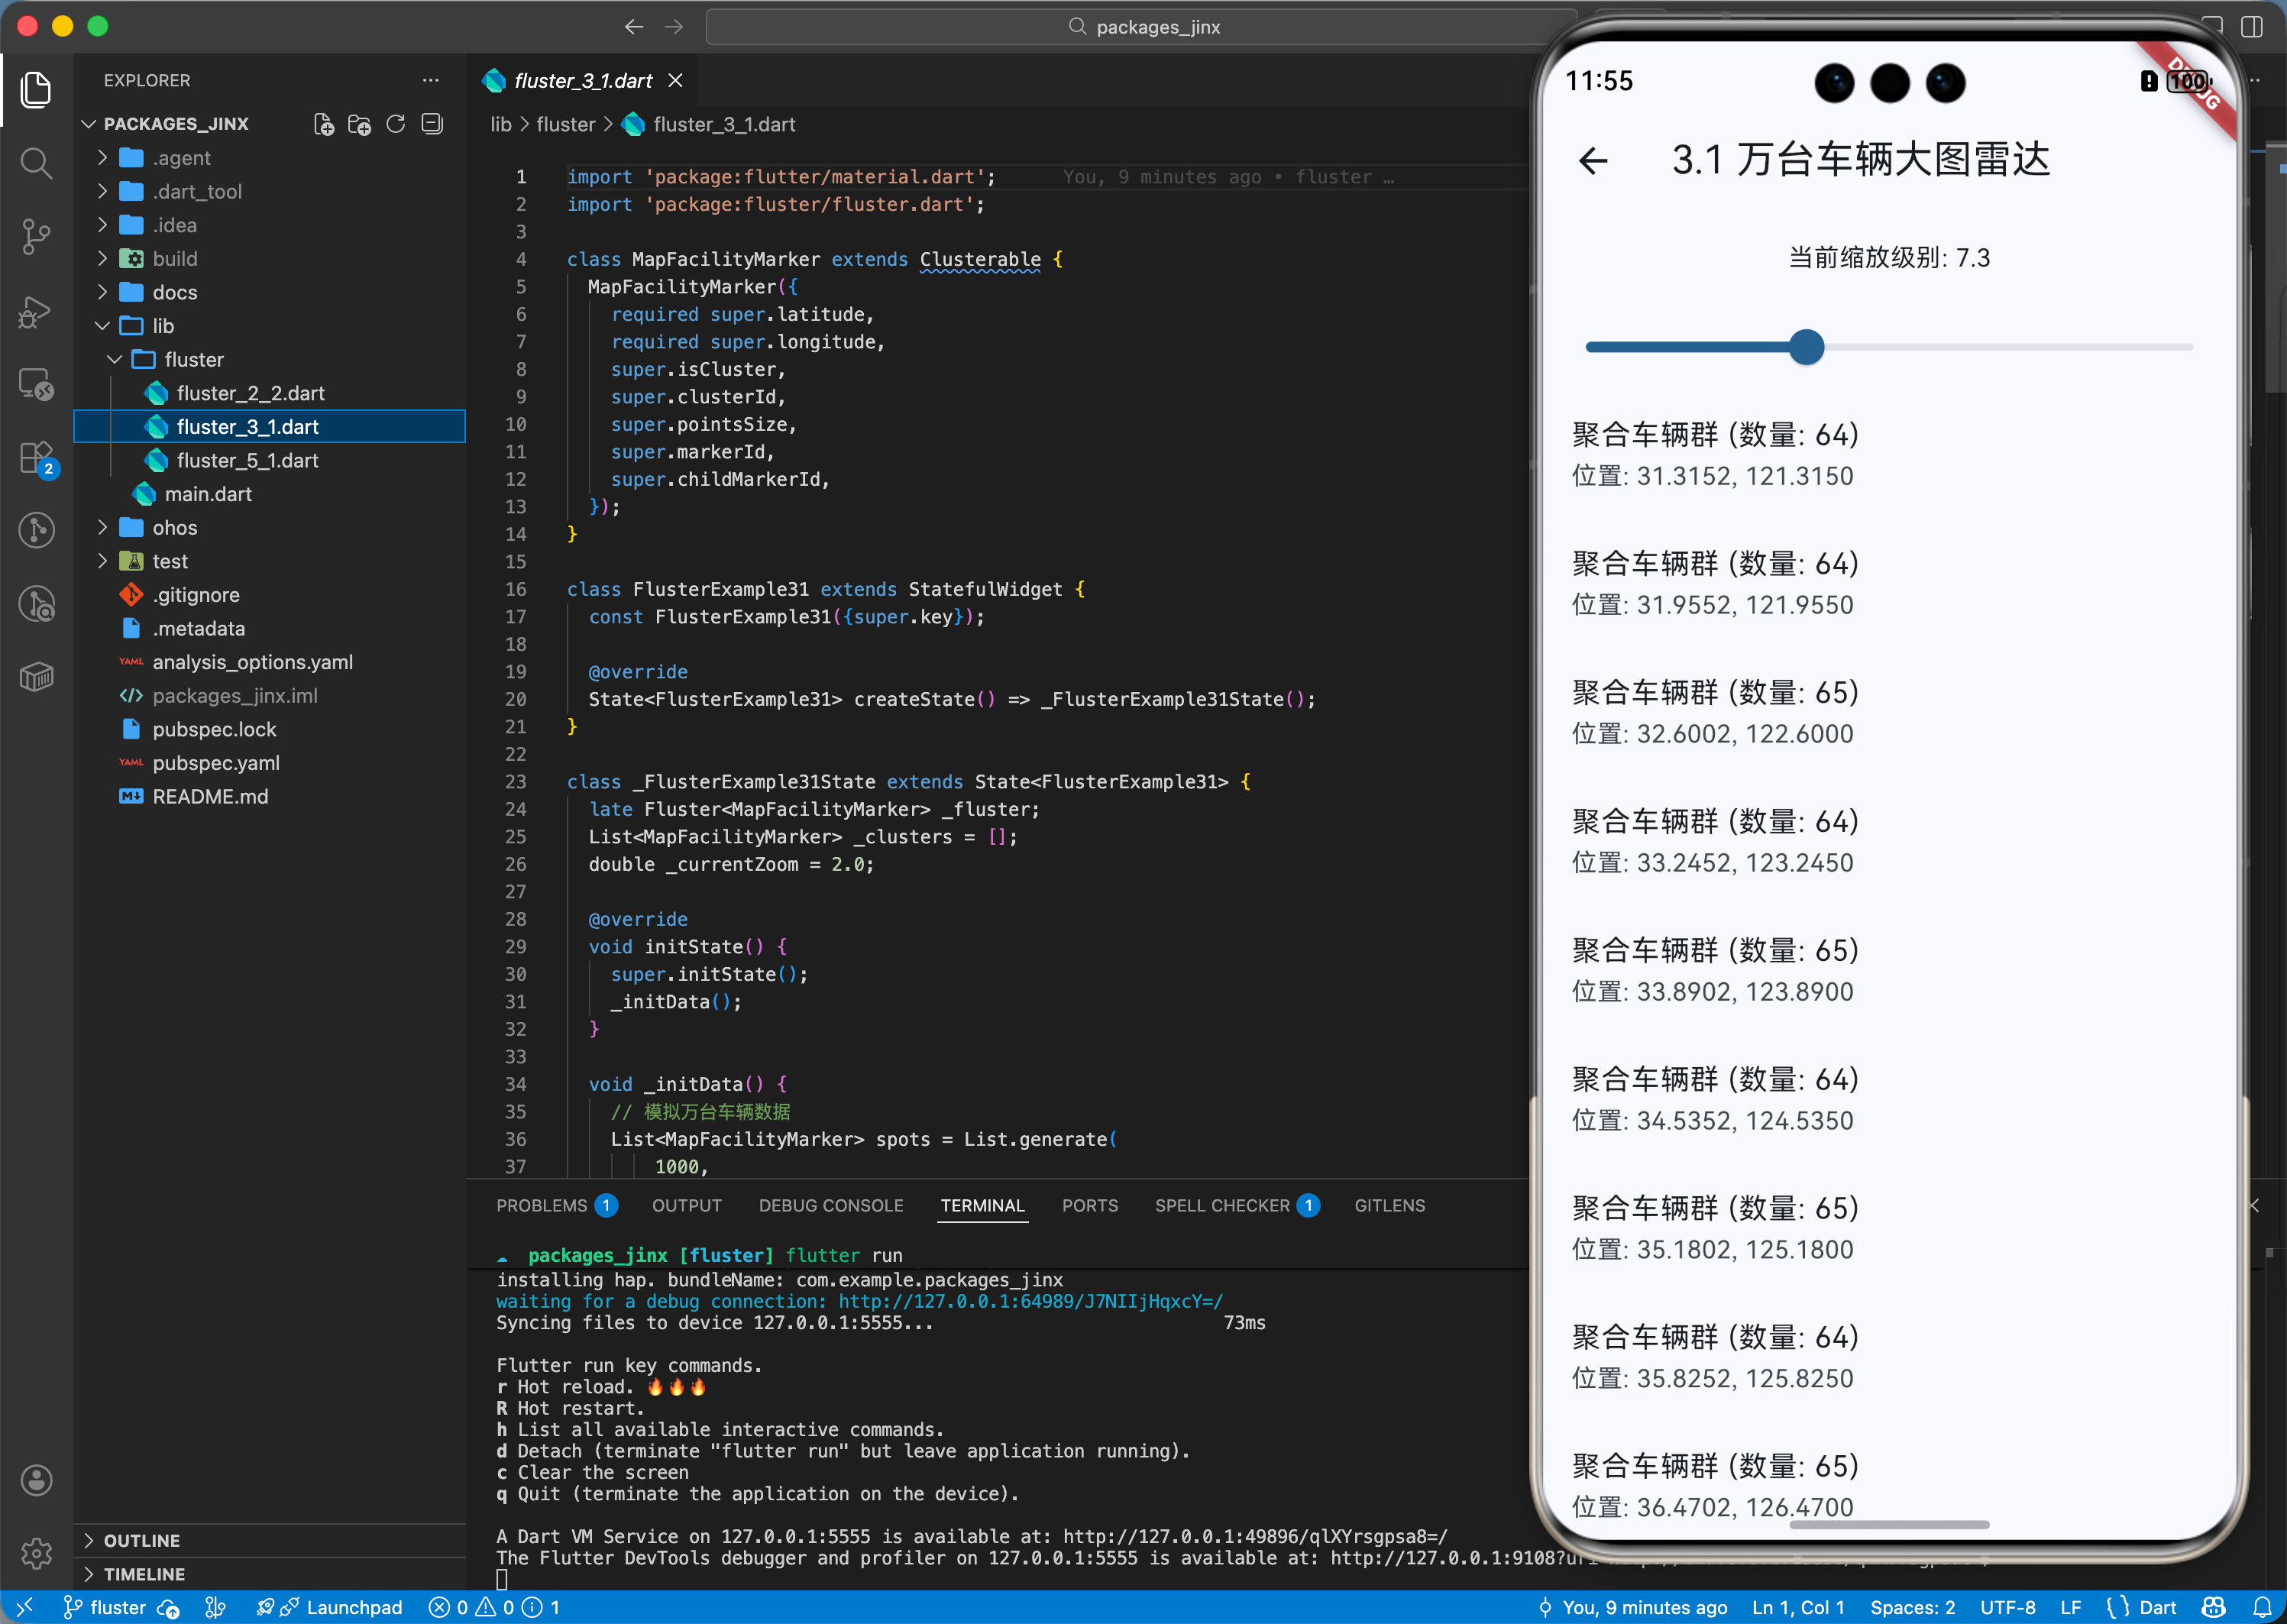This screenshot has width=2287, height=1624.
Task: Collapse the lib folder
Action: [163, 326]
